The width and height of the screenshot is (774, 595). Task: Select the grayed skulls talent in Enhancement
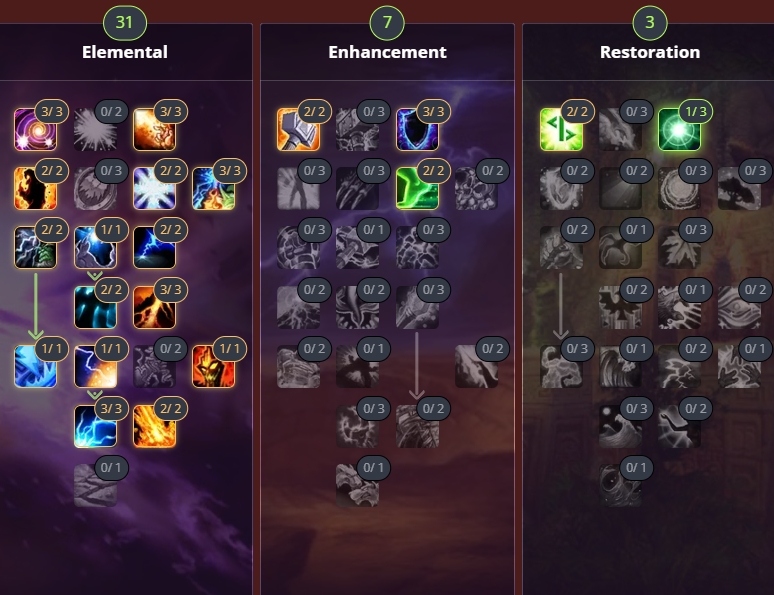(476, 189)
